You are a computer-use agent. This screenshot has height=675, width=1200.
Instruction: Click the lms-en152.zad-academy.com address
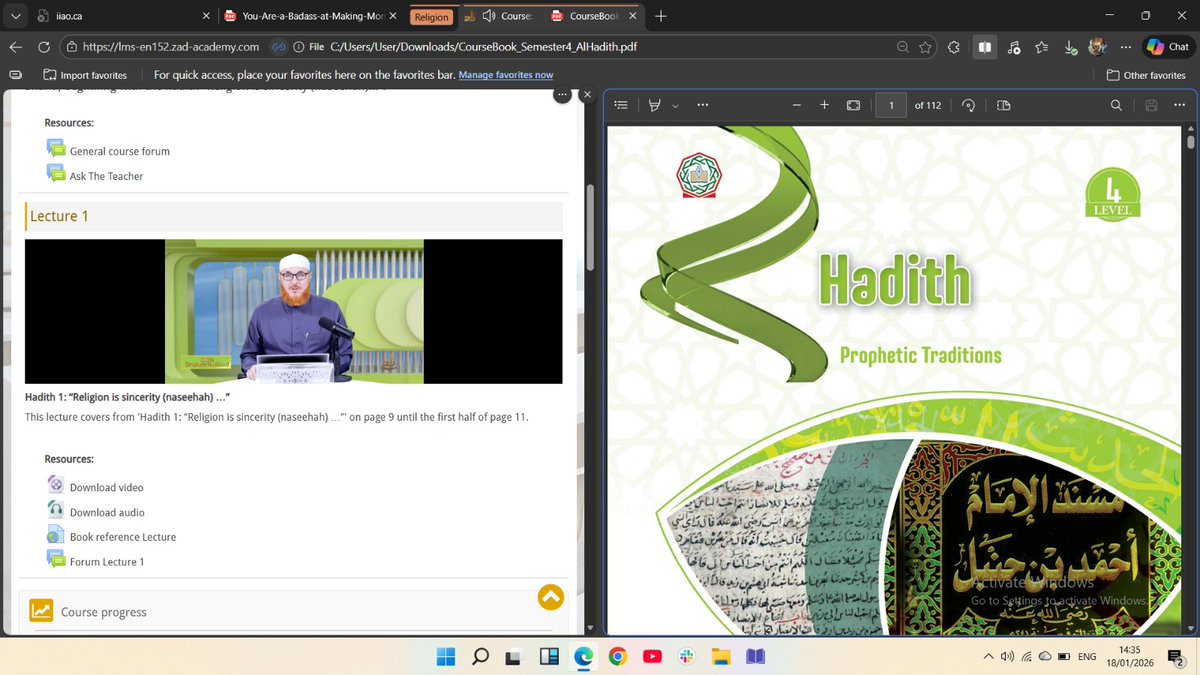click(171, 47)
